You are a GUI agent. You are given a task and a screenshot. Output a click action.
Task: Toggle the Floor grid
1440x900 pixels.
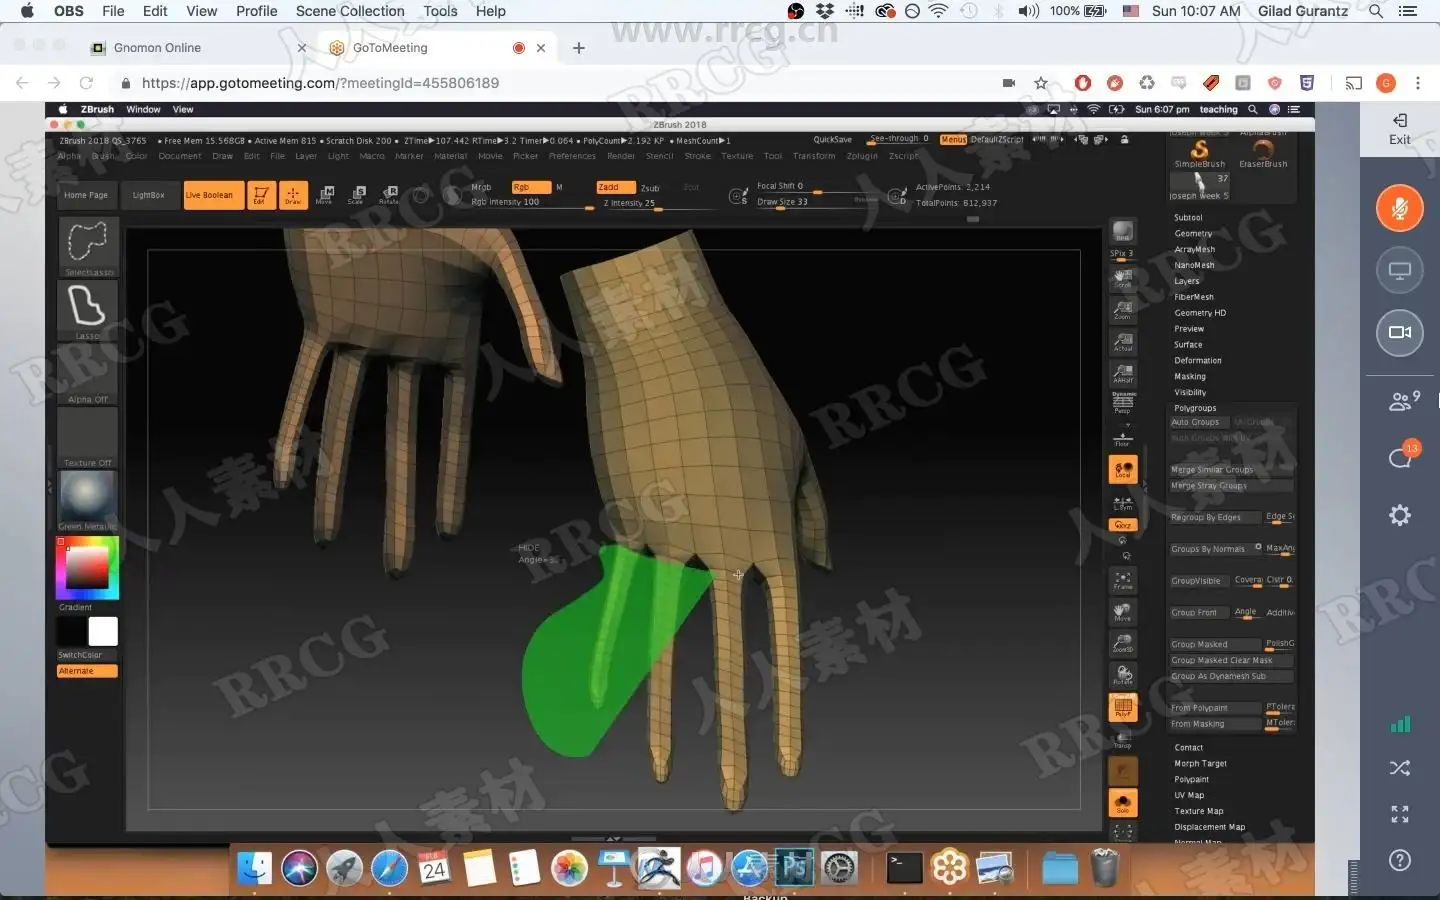coord(1123,438)
